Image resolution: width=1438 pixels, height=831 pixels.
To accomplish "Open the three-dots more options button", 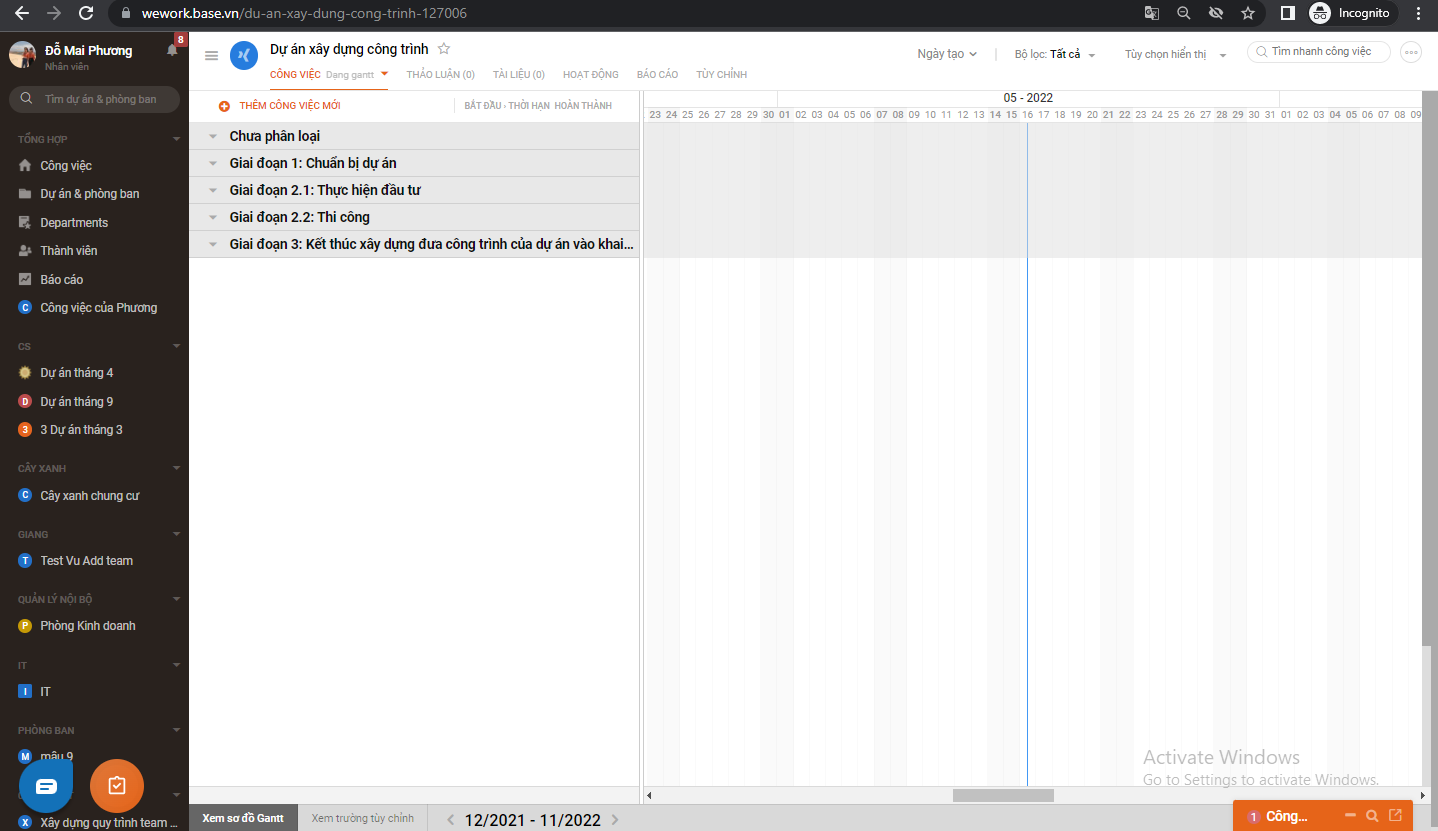I will point(1411,53).
